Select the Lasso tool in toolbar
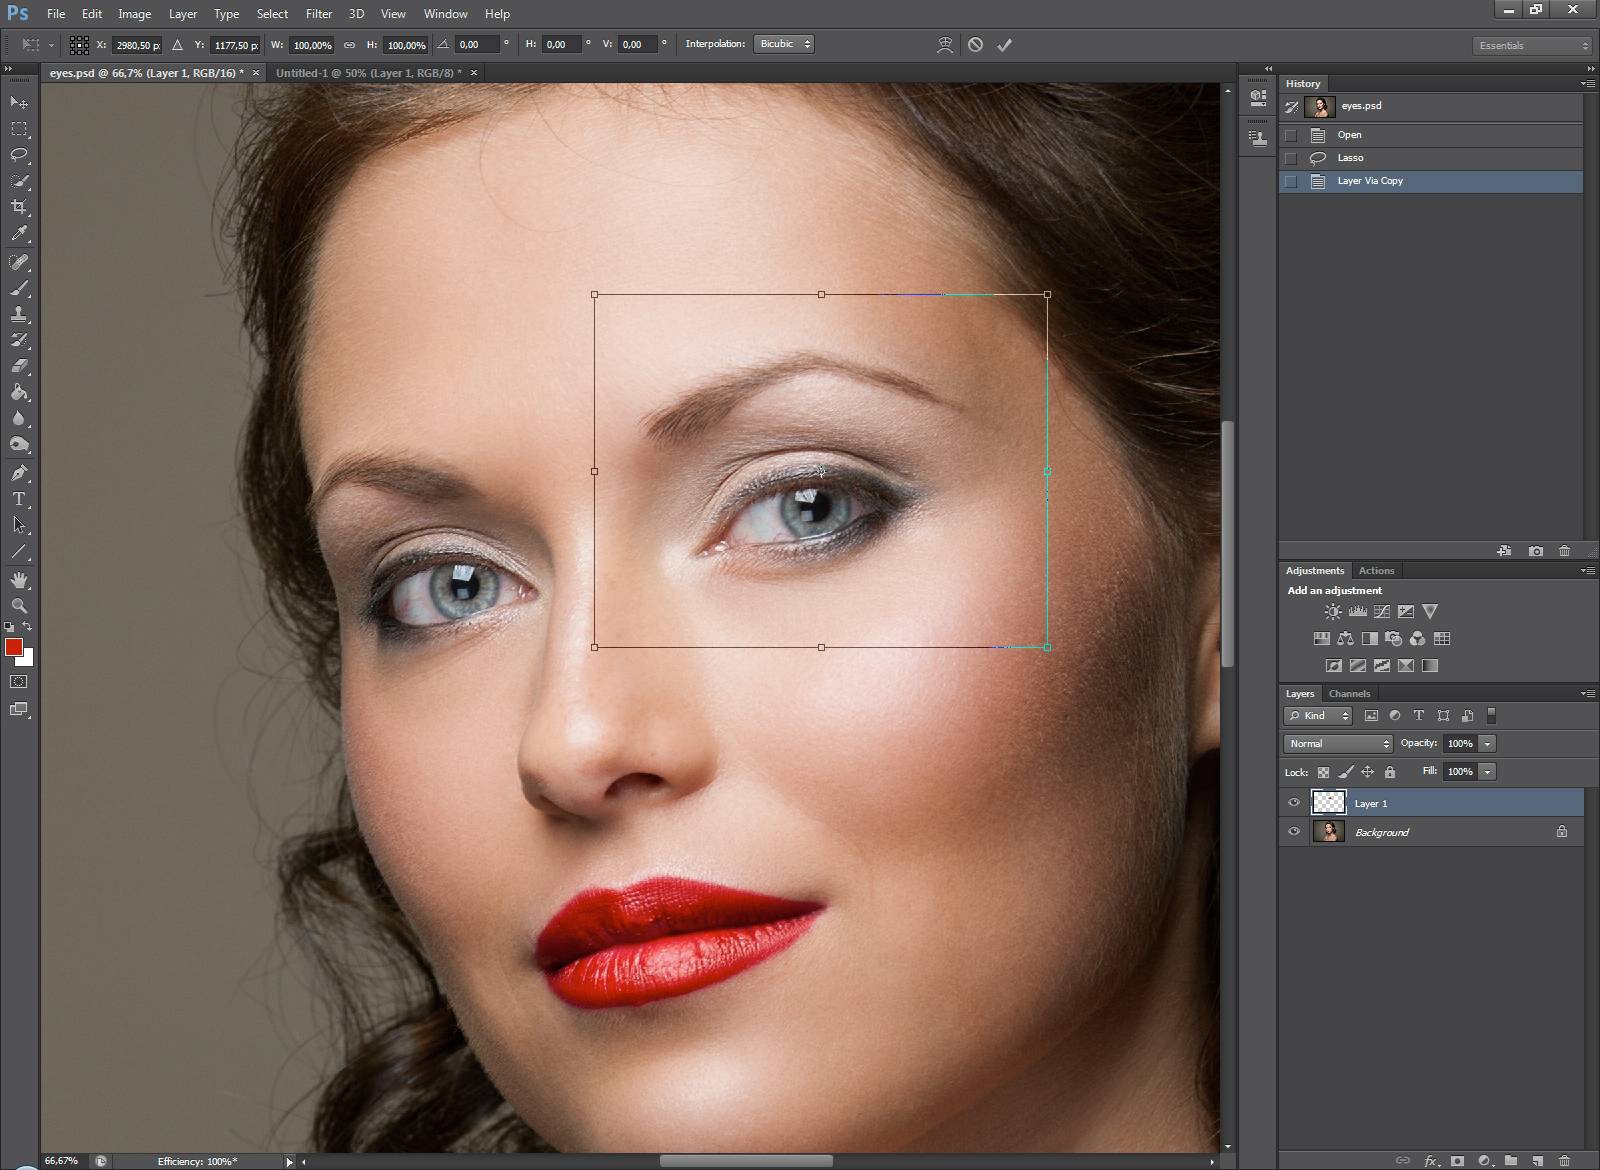 tap(19, 155)
